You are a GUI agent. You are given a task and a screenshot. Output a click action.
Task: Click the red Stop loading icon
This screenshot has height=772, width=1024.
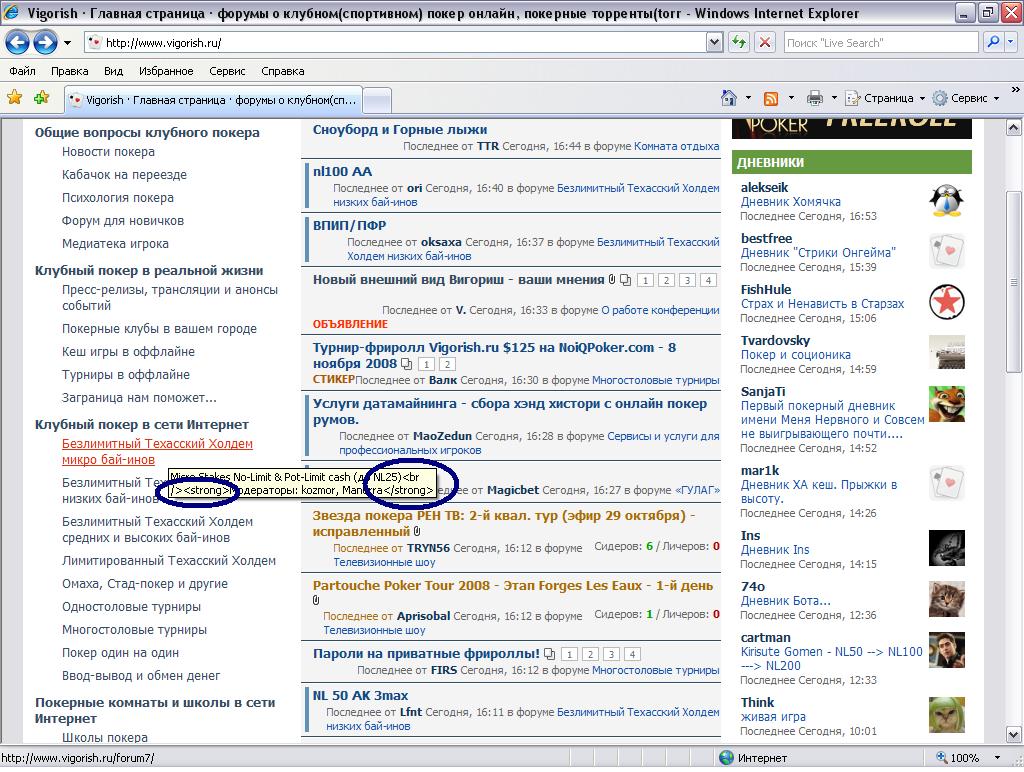pyautogui.click(x=765, y=42)
